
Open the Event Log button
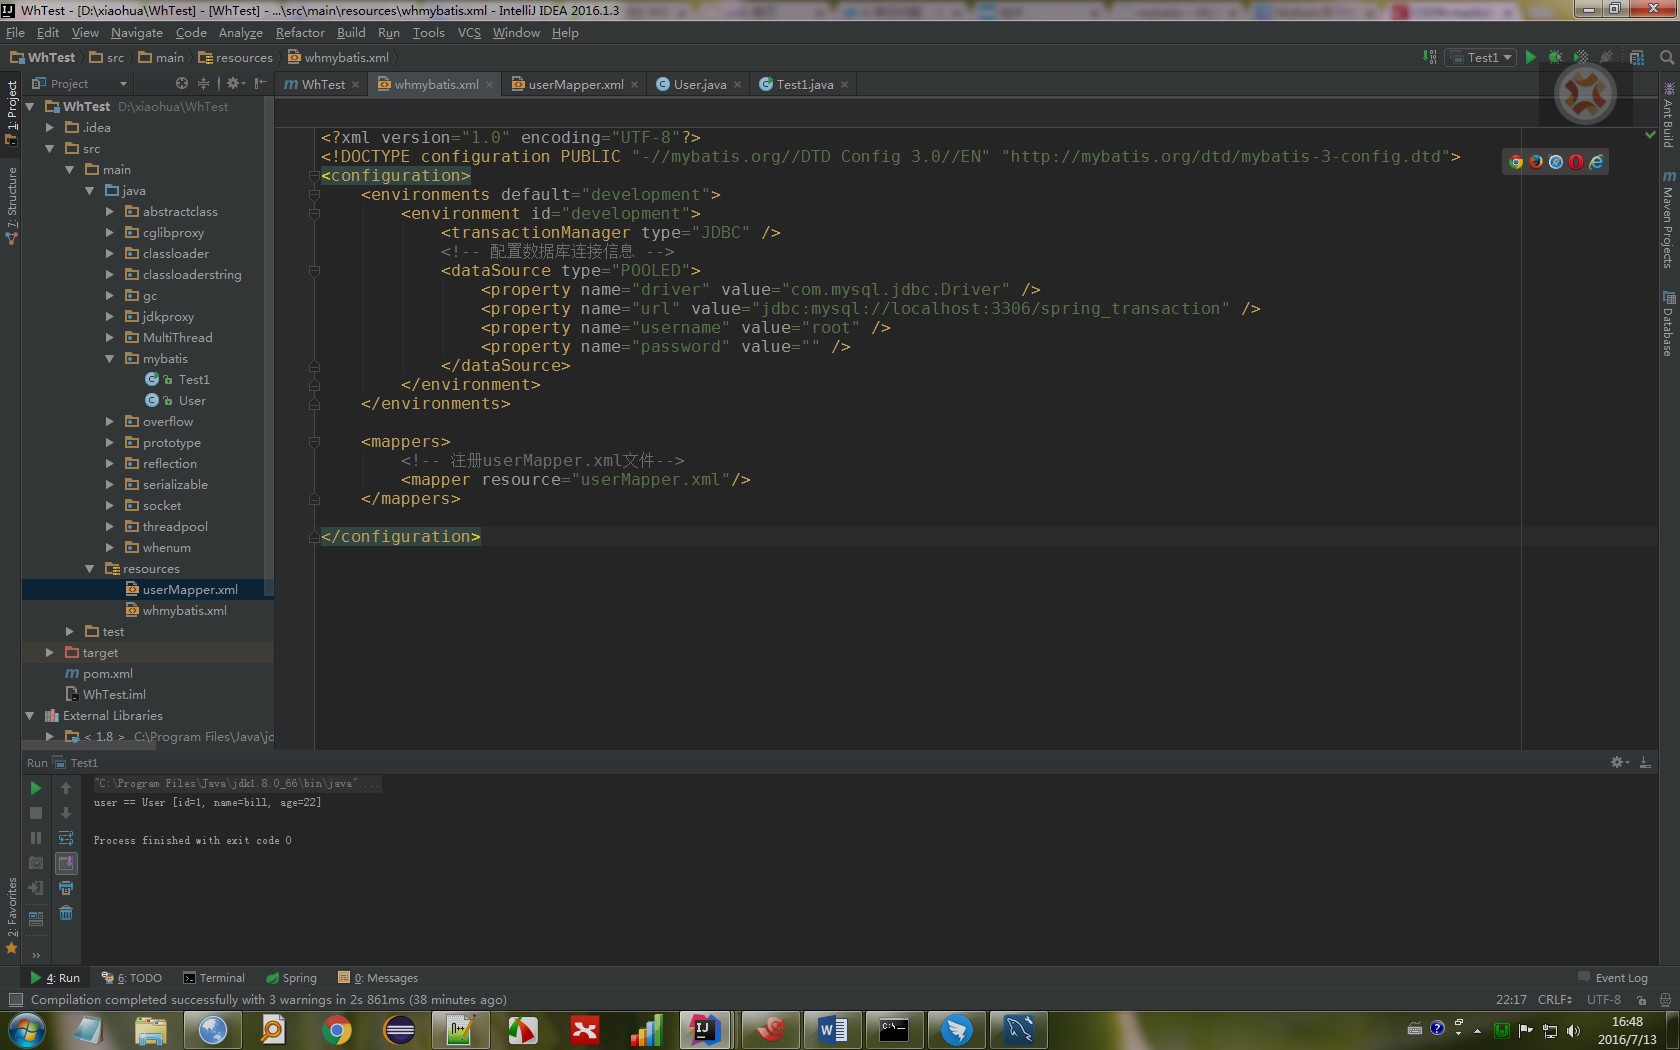pyautogui.click(x=1613, y=978)
